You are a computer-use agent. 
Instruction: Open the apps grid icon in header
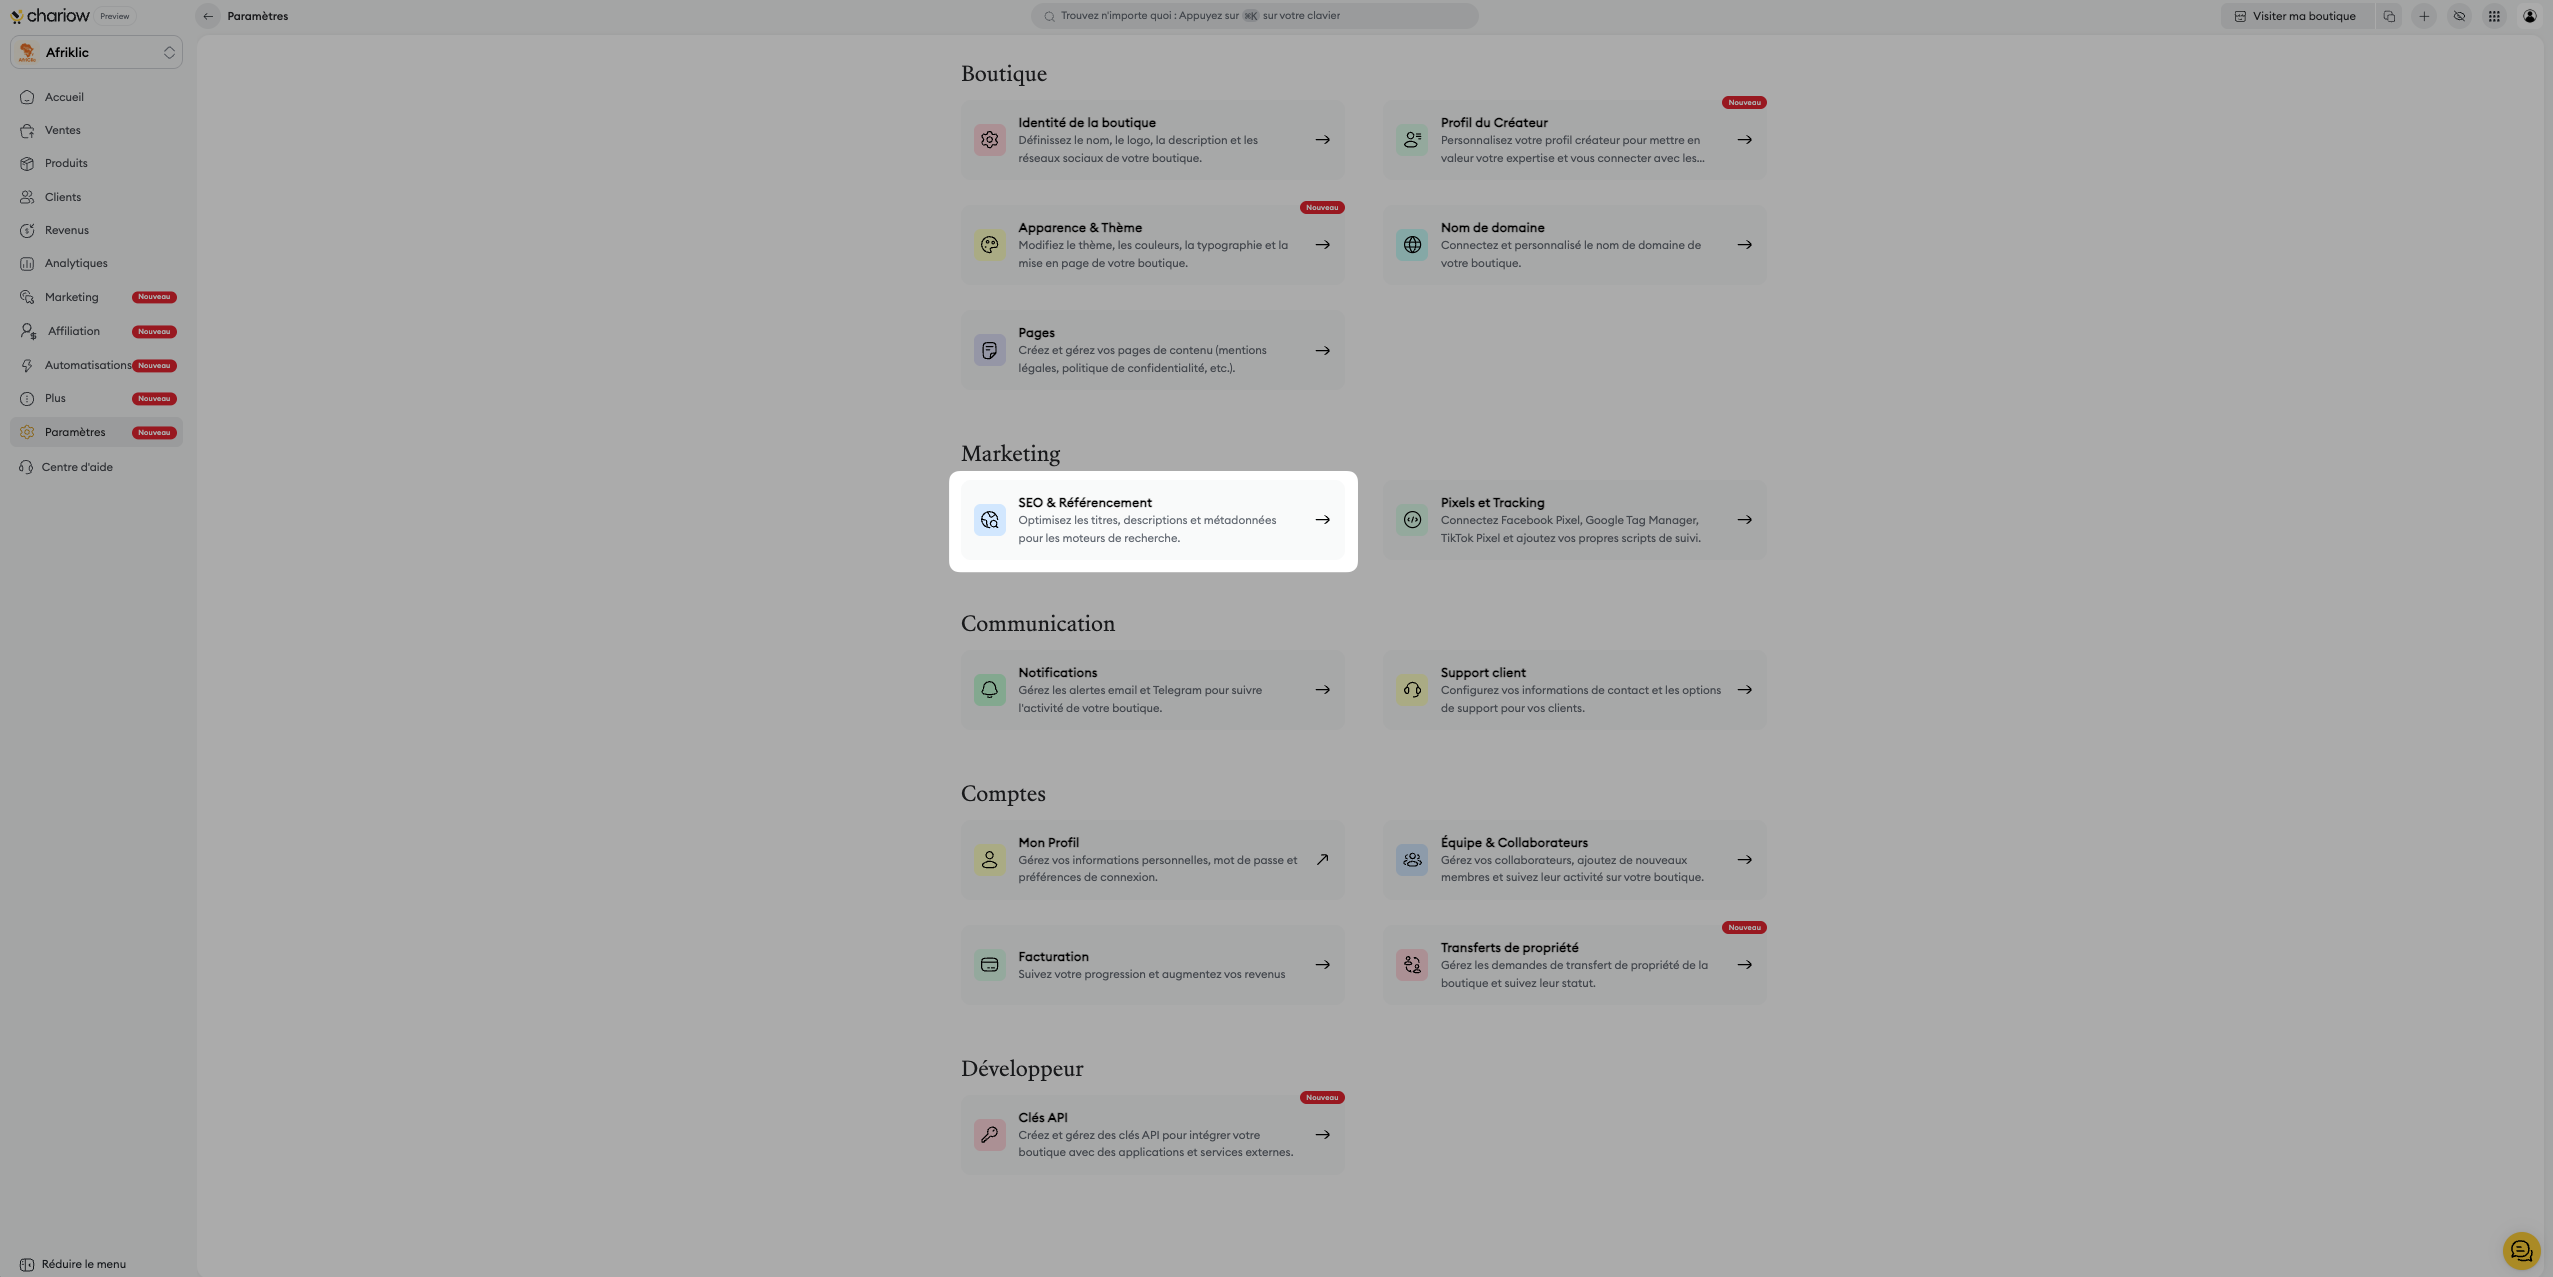[x=2494, y=16]
